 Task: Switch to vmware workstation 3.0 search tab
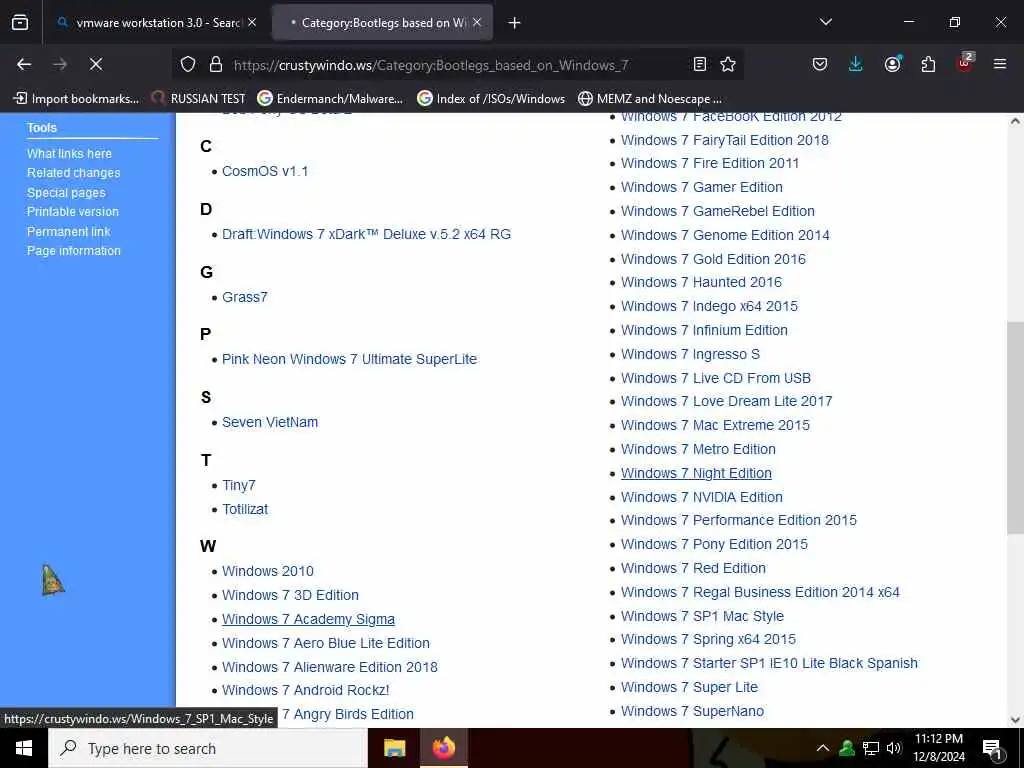tap(157, 22)
